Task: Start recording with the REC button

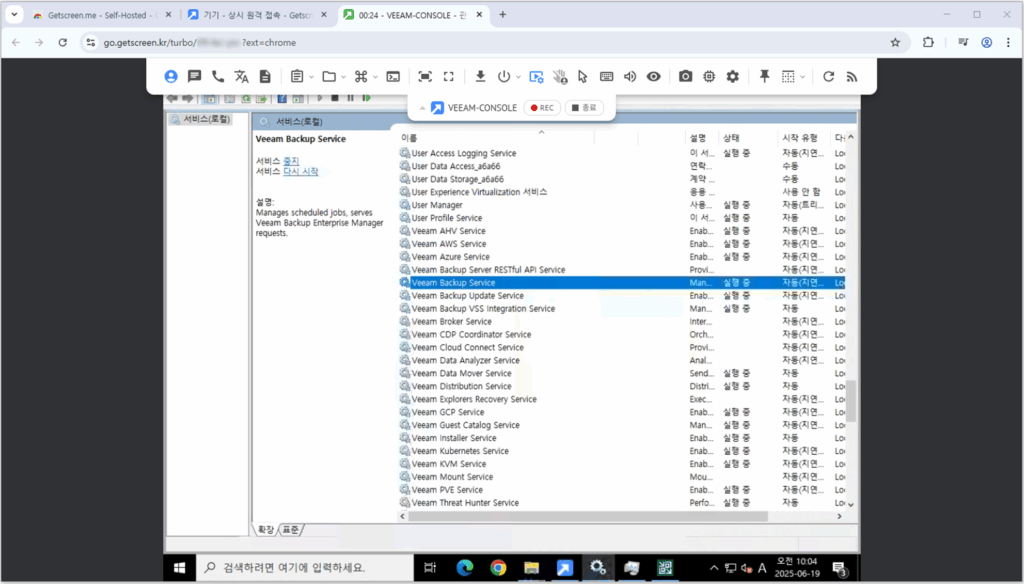Action: click(542, 108)
